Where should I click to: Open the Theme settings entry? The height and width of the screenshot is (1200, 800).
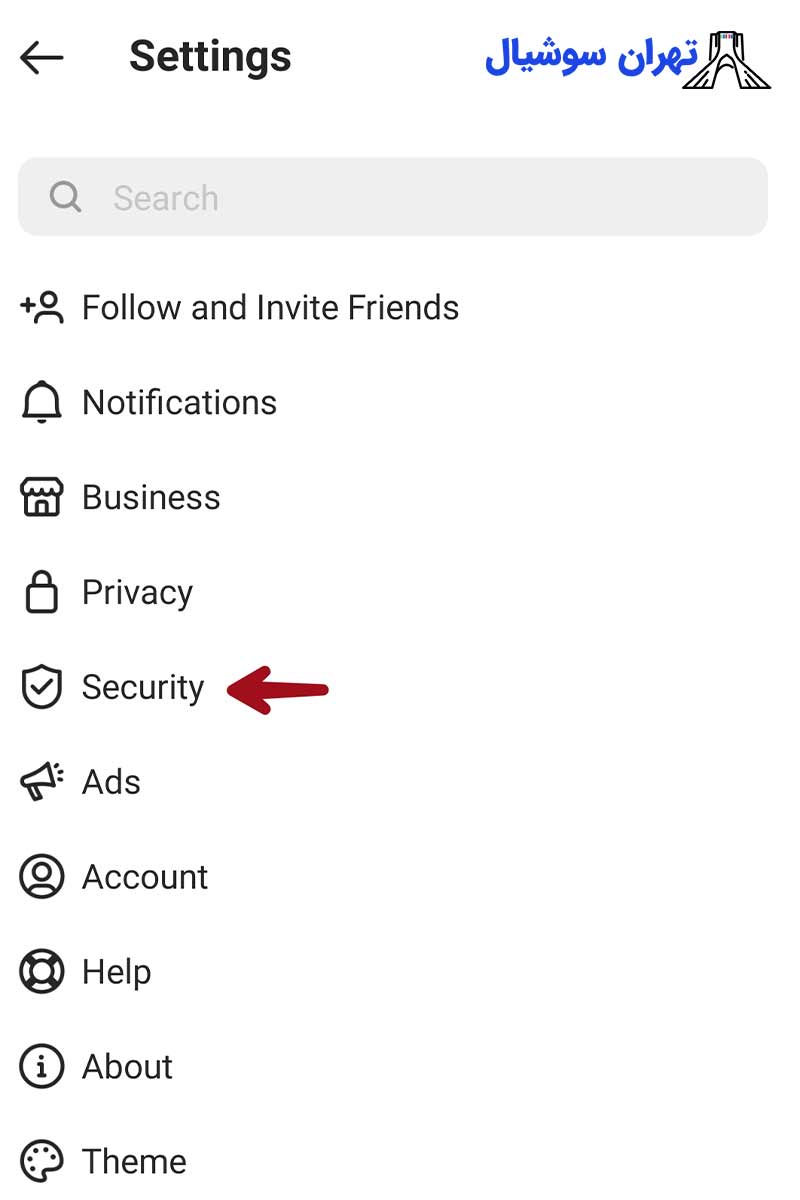click(x=134, y=1162)
